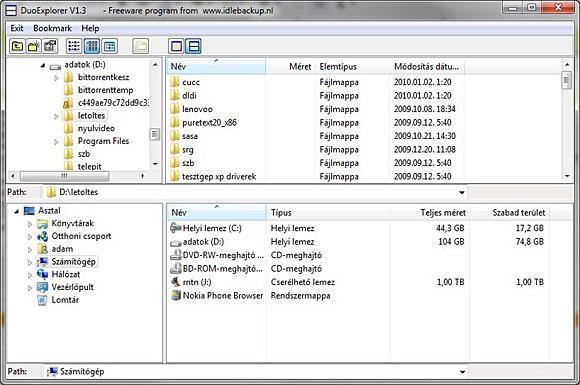Open the Számítógép path dropdown
Viewport: 580px width, 385px height.
[462, 372]
